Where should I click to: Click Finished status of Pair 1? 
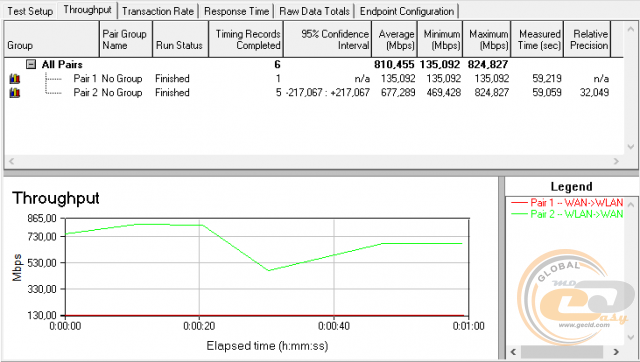[172, 78]
